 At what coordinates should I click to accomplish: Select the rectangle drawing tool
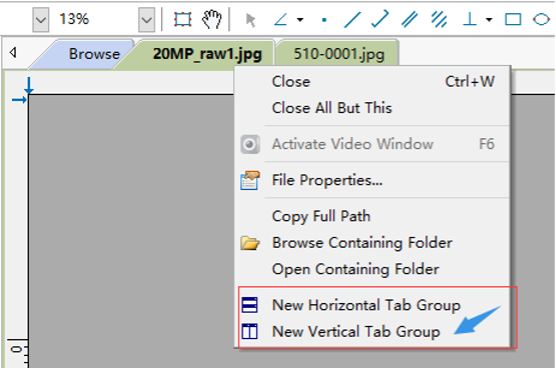tap(513, 19)
